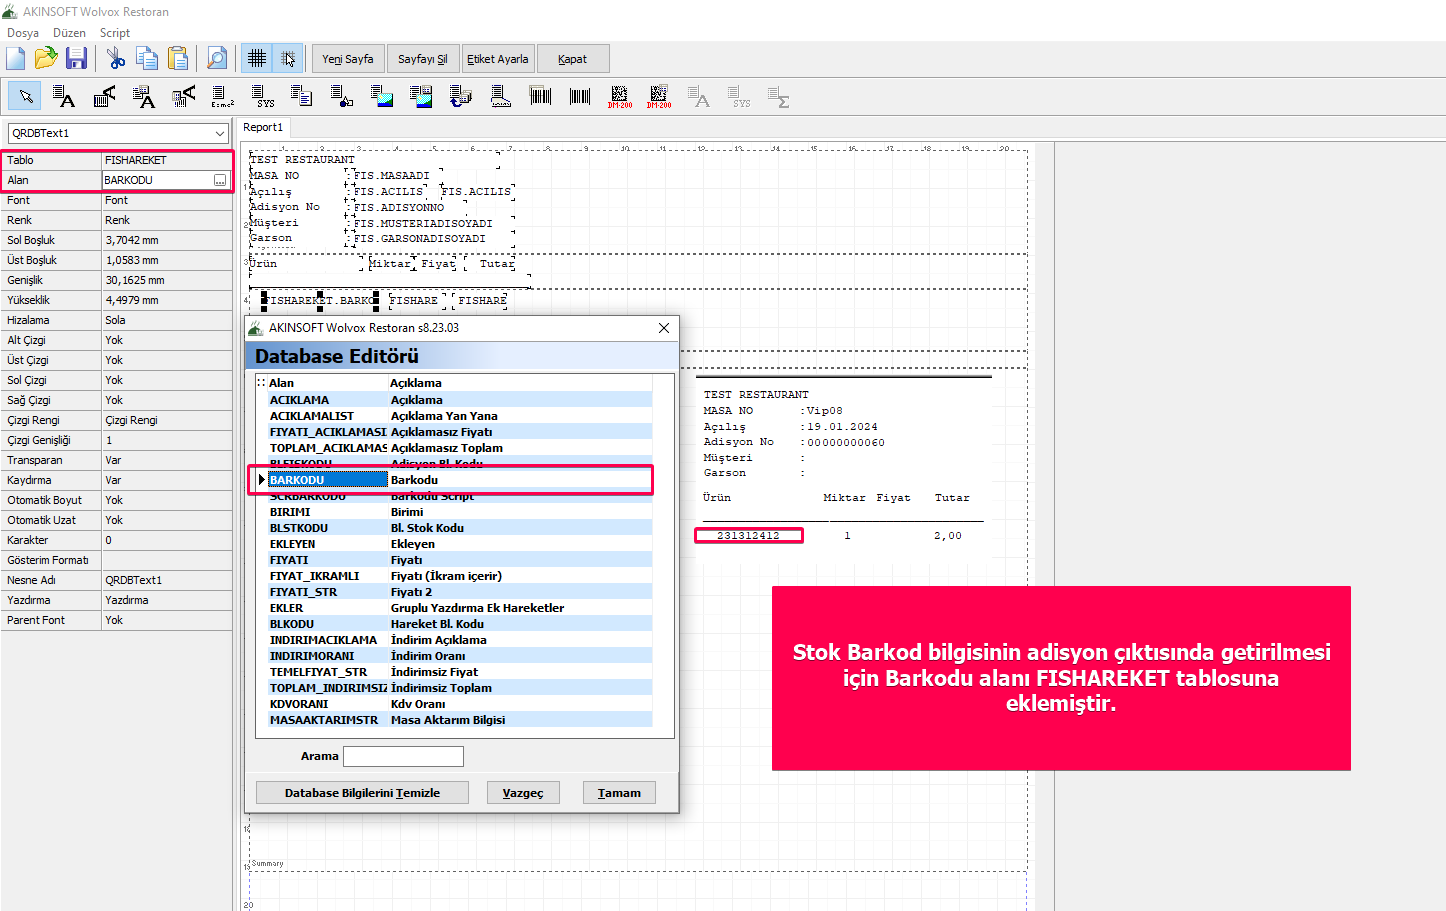Select the BARKODU row in Database Editörü
The width and height of the screenshot is (1446, 911).
(x=460, y=480)
